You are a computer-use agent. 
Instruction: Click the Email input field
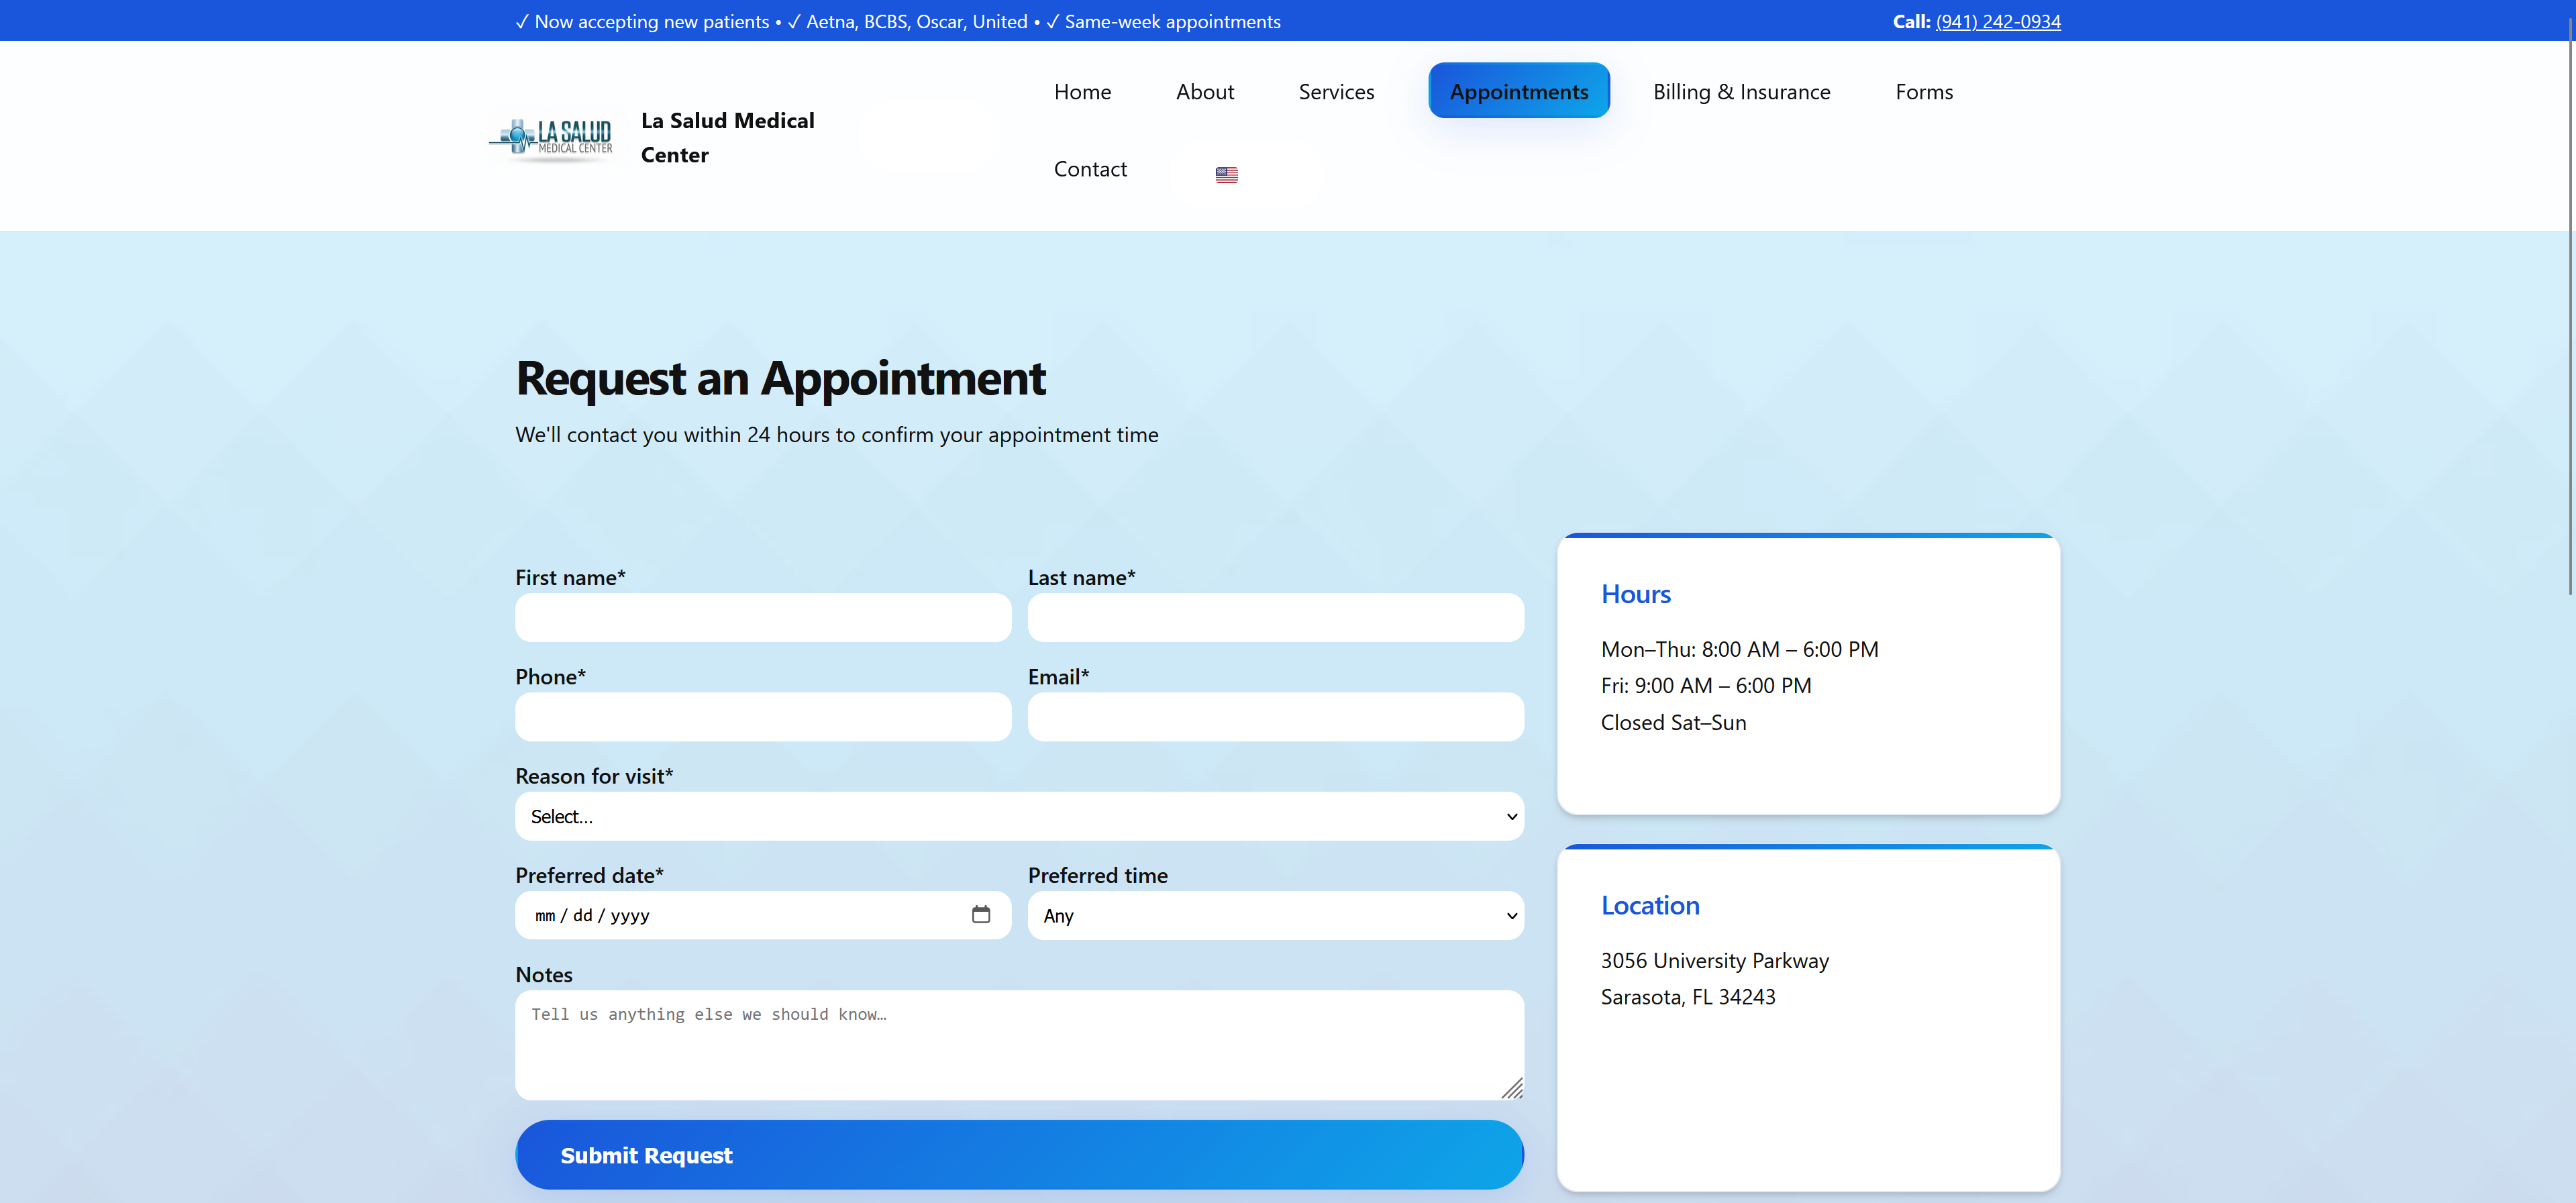1275,717
